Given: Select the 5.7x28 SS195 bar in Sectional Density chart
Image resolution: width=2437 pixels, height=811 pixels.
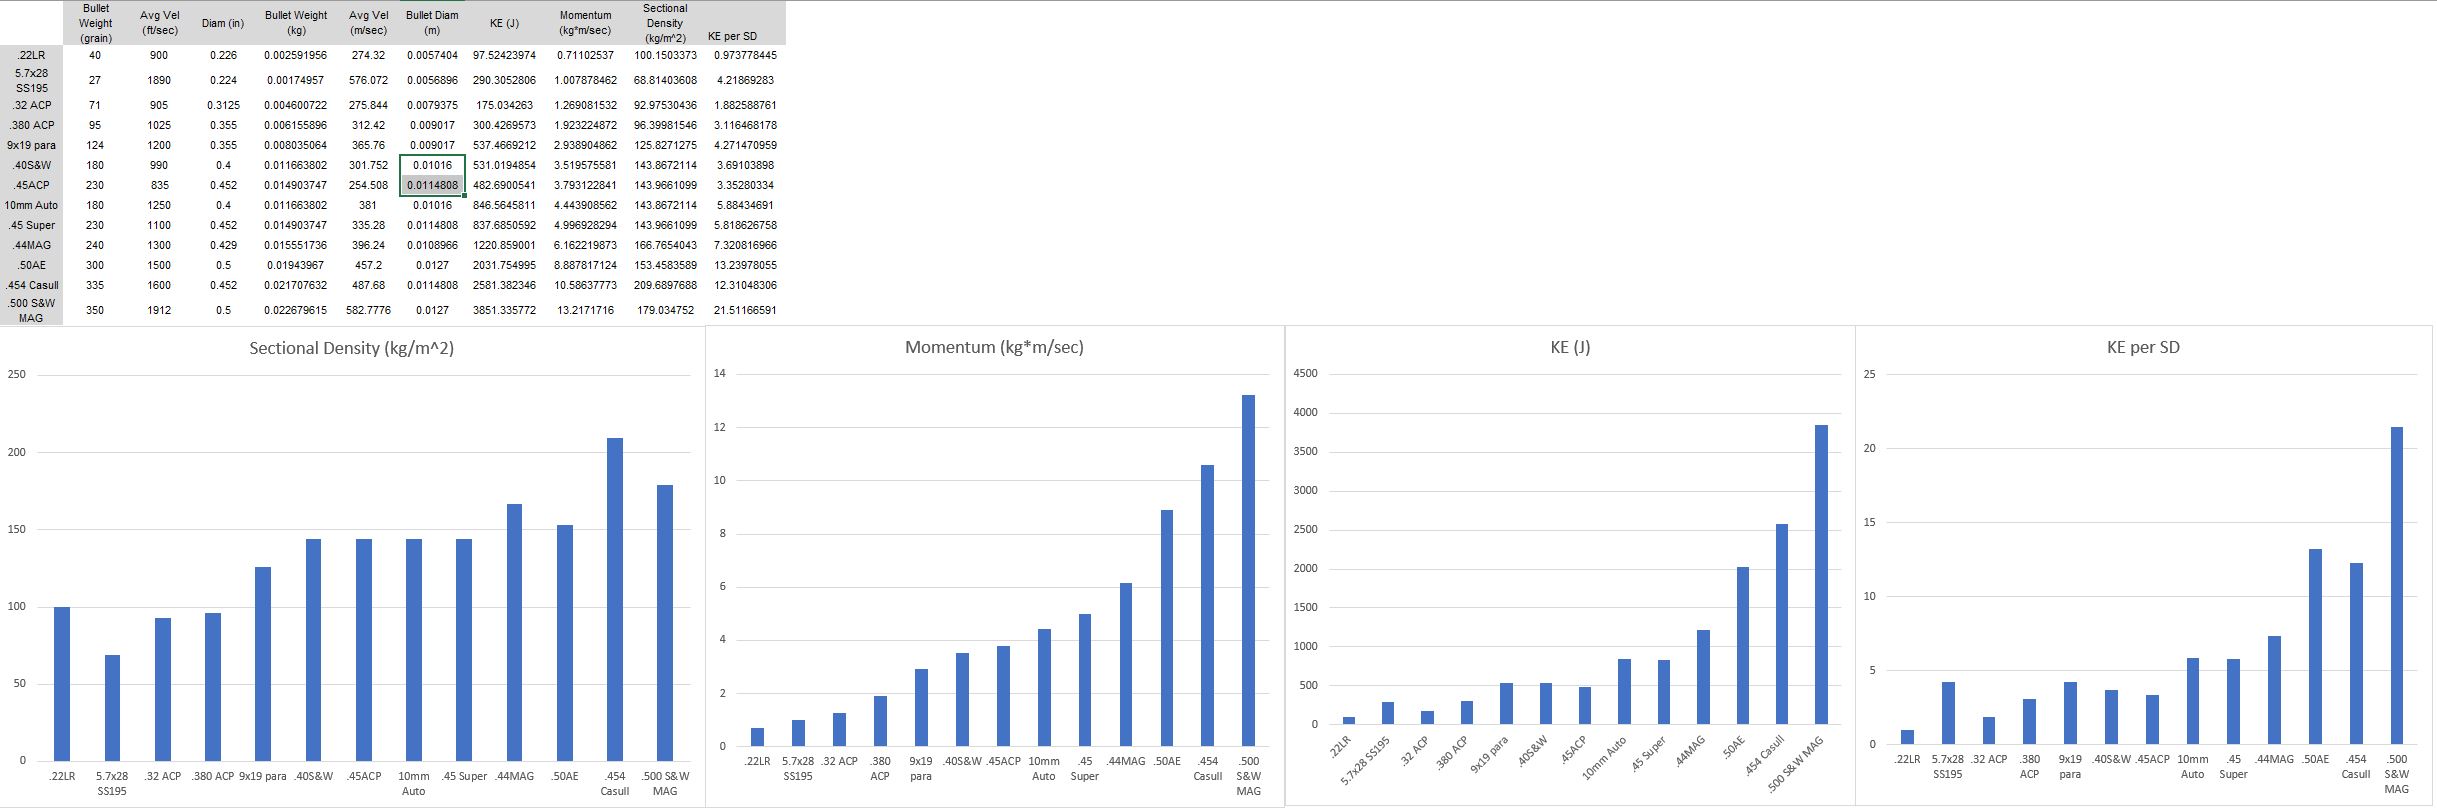Looking at the screenshot, I should [x=112, y=708].
